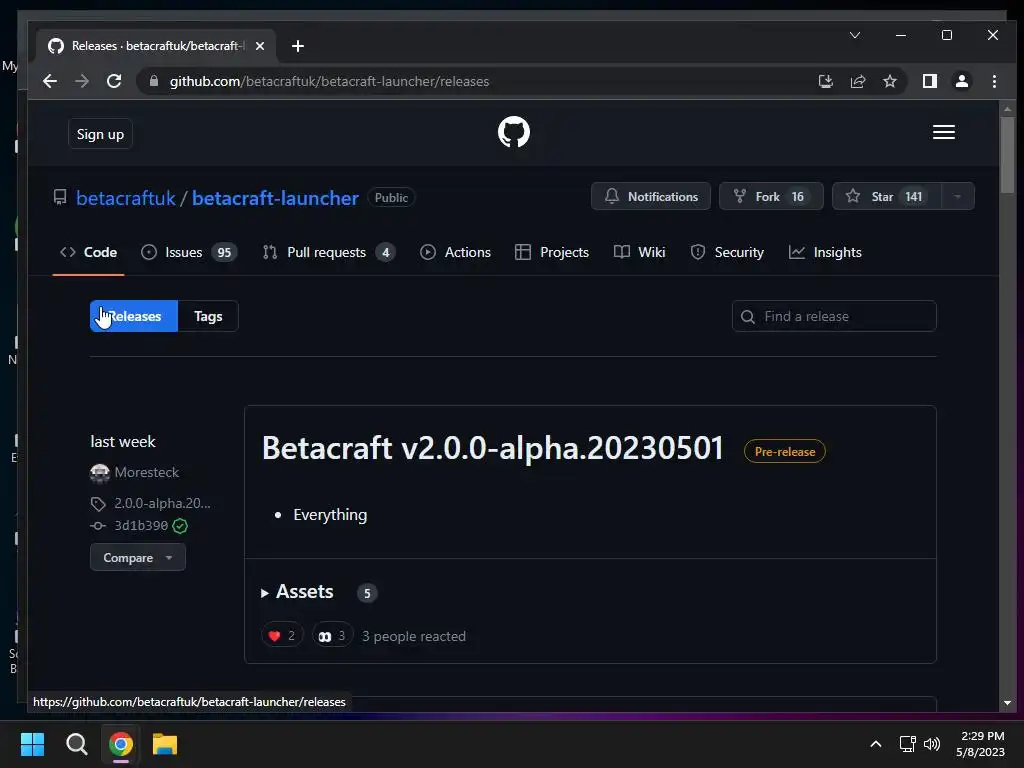Star the repository
Viewport: 1024px width, 768px height.
click(x=887, y=196)
